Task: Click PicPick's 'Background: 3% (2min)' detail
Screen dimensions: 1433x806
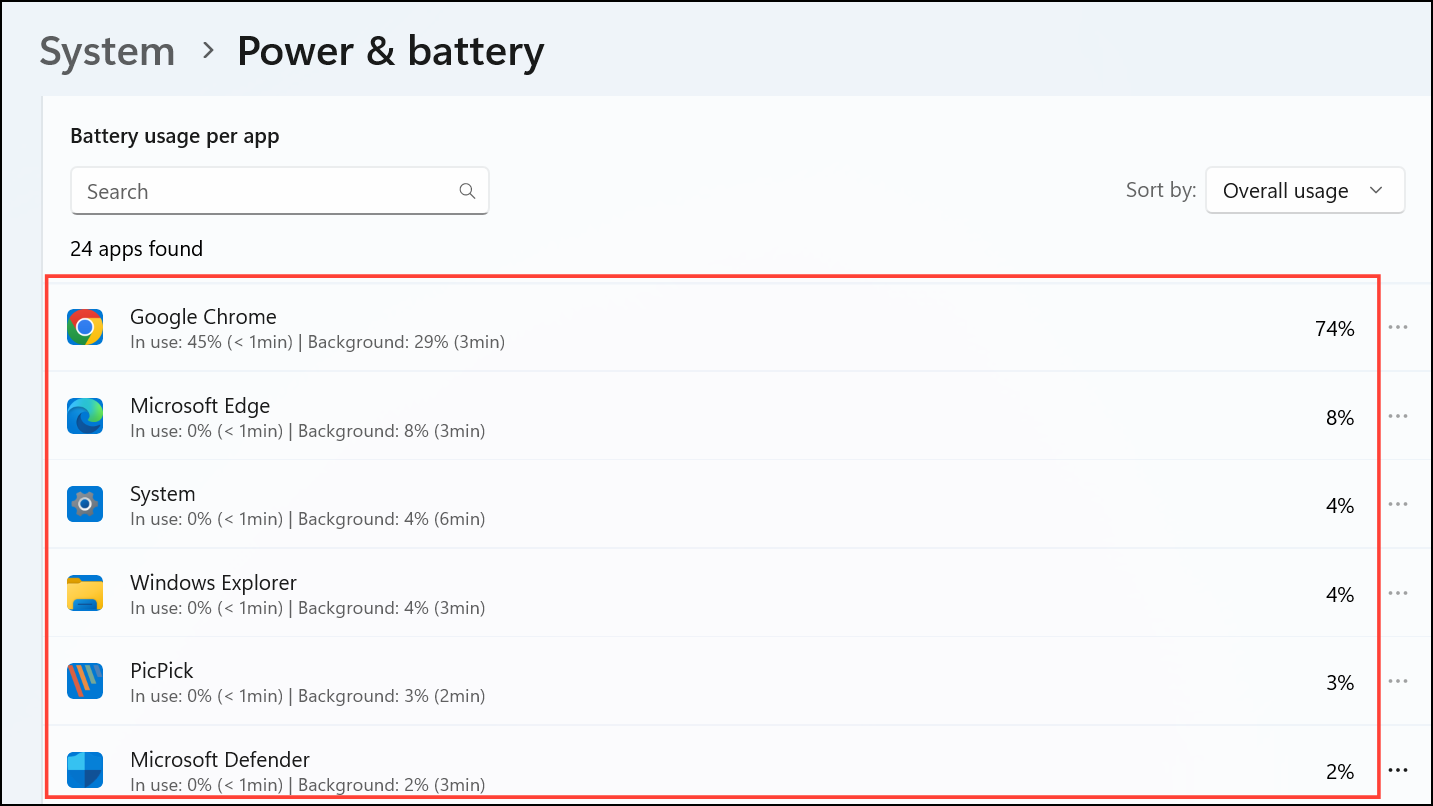Action: (x=391, y=696)
